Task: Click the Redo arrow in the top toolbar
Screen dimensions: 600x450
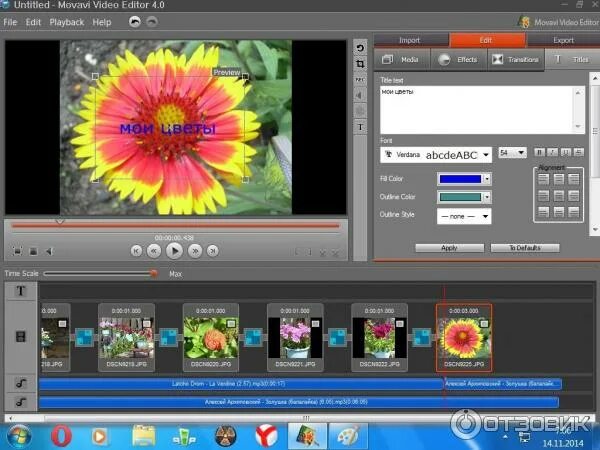Action: (152, 22)
